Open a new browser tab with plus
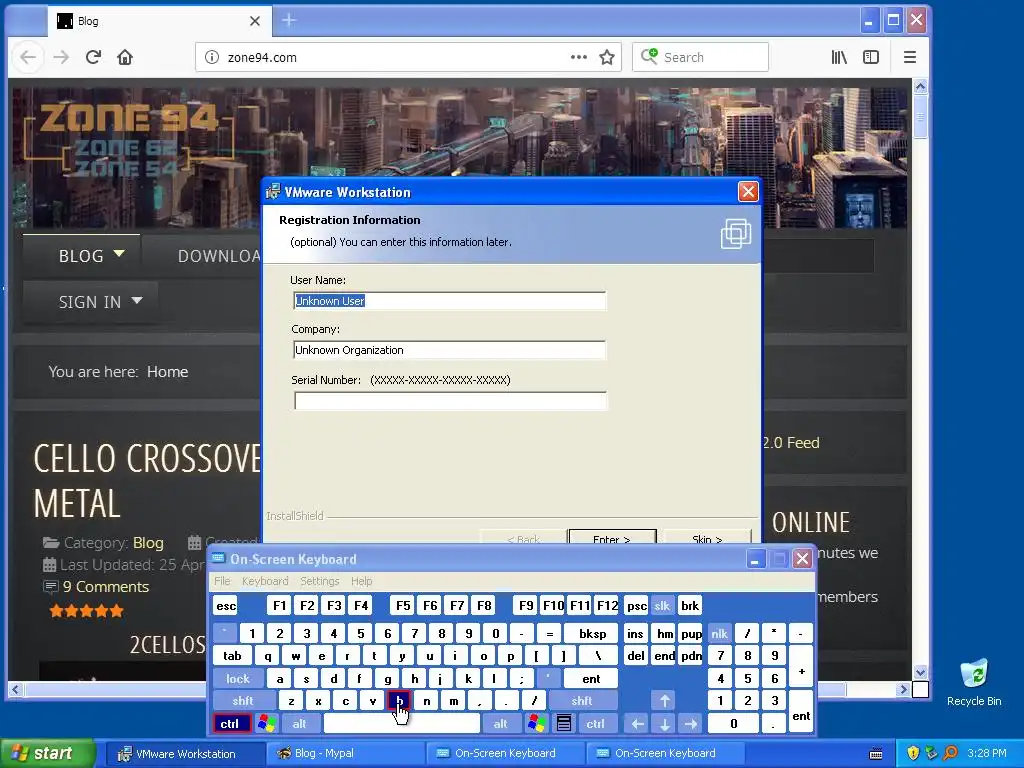 pos(289,21)
